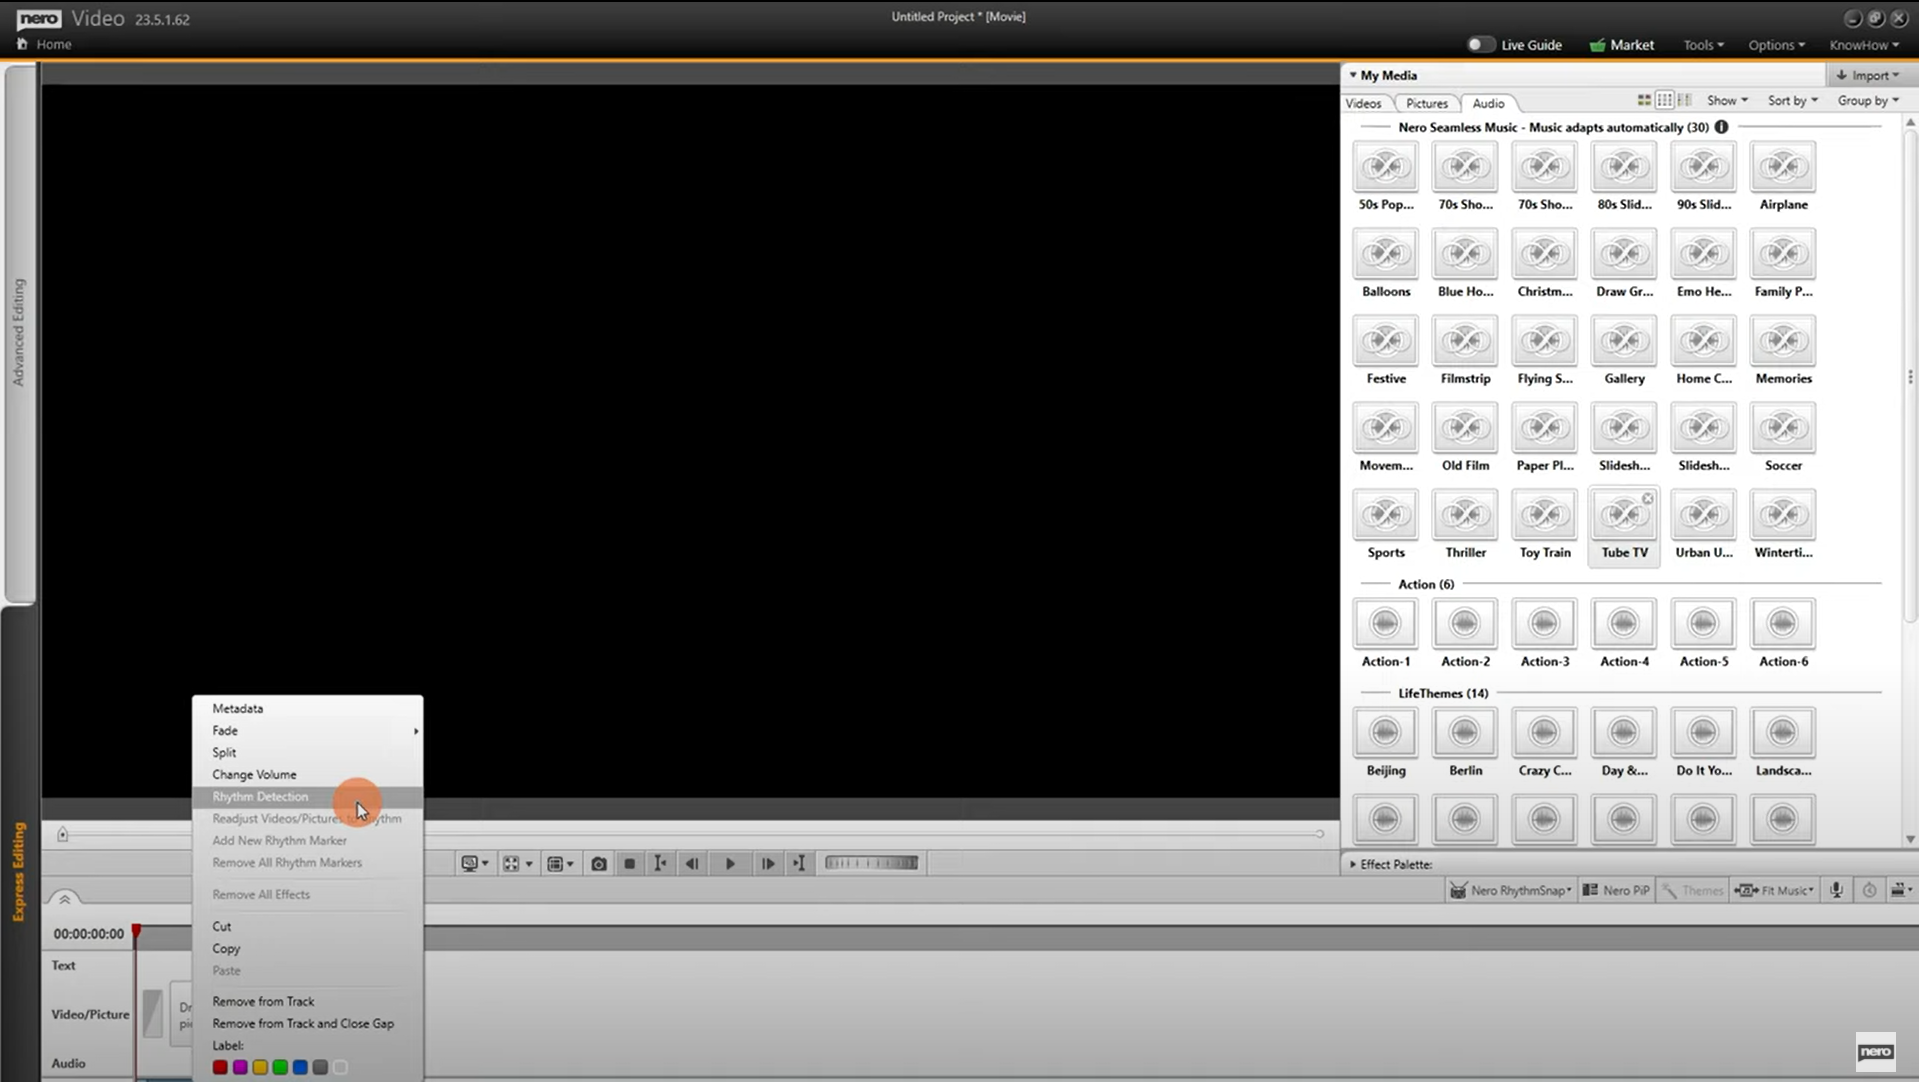Switch to the Audio tab
The height and width of the screenshot is (1082, 1919).
pos(1488,103)
